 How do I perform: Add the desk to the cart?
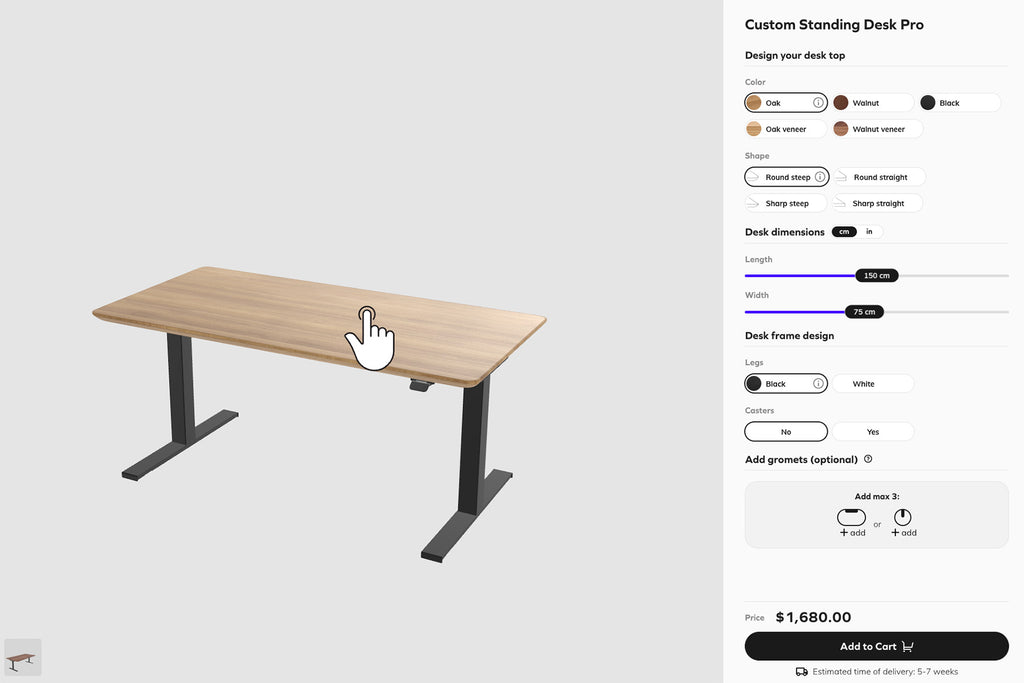(x=876, y=646)
